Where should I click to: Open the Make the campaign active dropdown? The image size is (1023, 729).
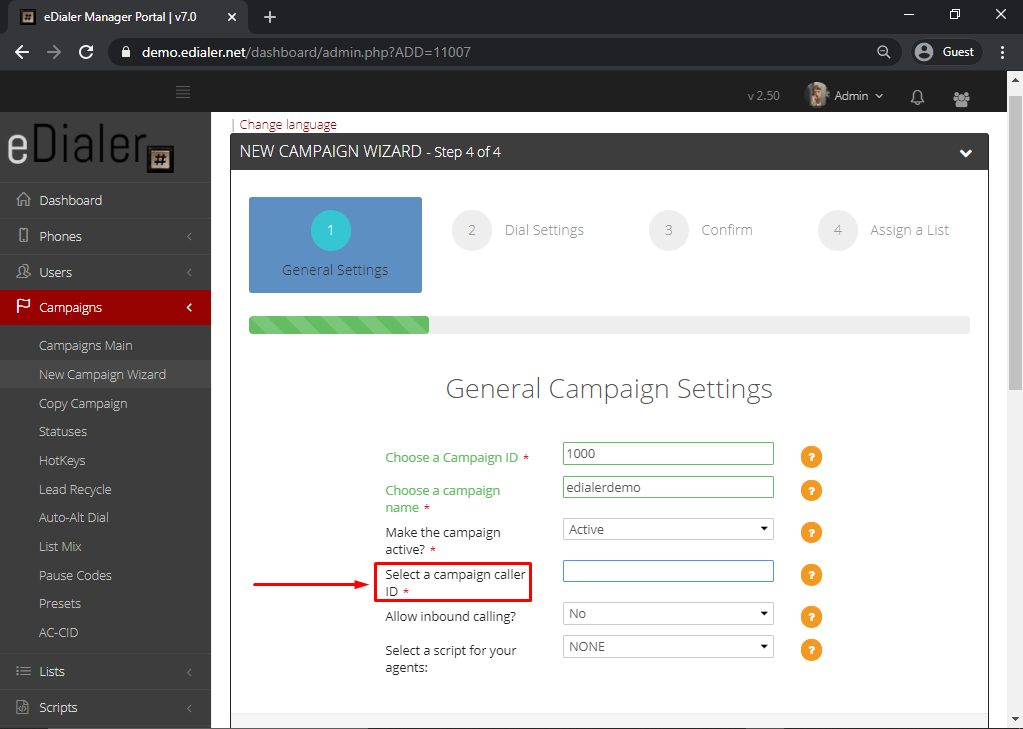[668, 529]
